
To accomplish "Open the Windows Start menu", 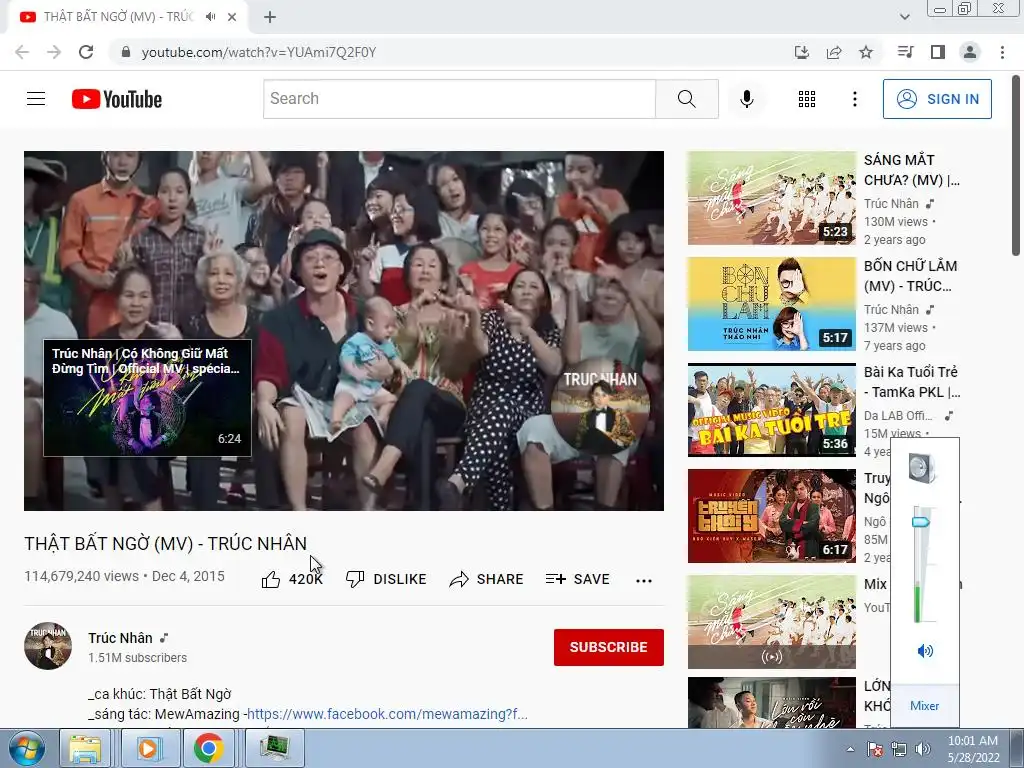I will click(x=27, y=749).
